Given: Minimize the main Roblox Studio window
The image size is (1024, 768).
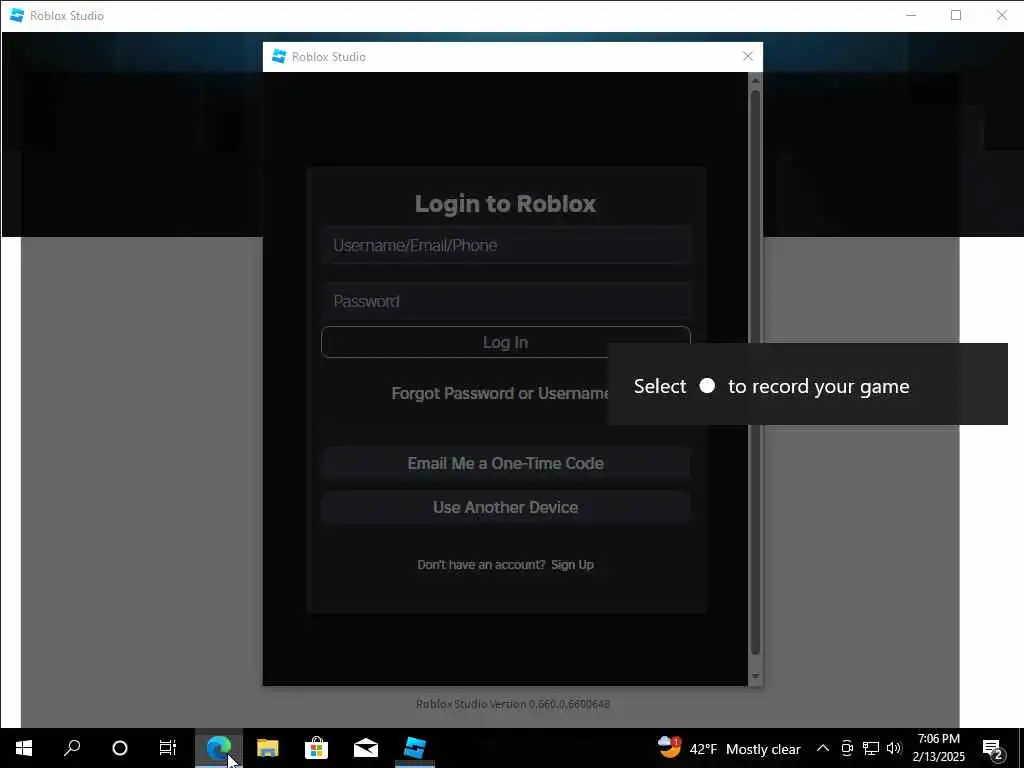Looking at the screenshot, I should [911, 15].
